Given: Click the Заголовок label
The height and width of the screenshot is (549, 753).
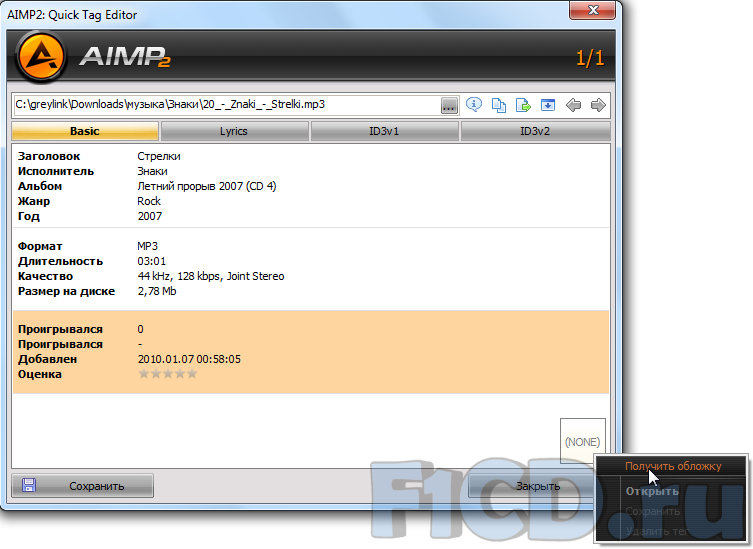Looking at the screenshot, I should tap(49, 156).
